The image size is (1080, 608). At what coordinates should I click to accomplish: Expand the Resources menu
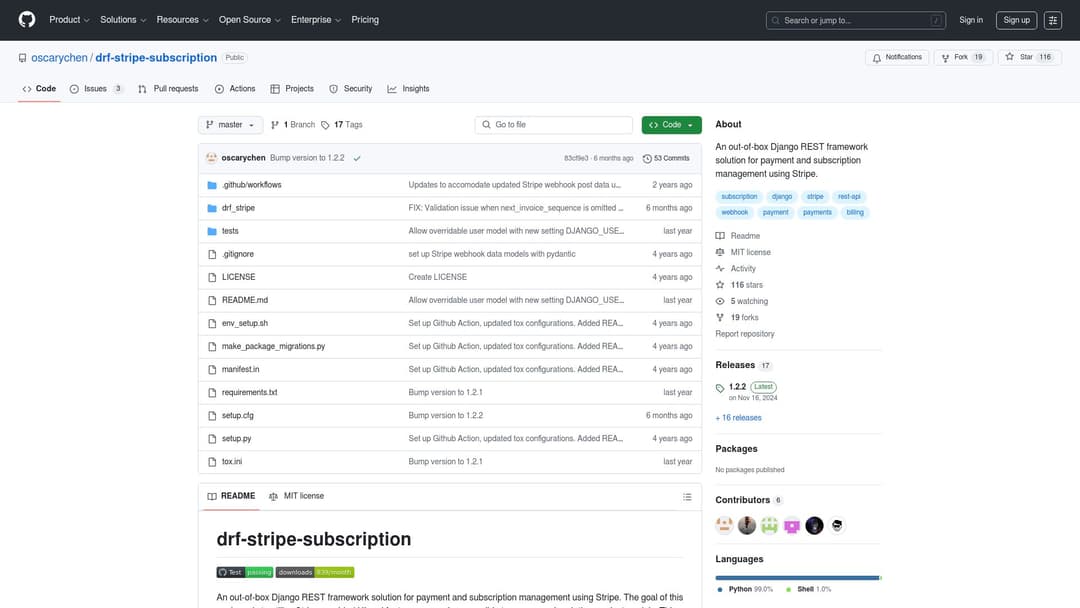[x=182, y=20]
